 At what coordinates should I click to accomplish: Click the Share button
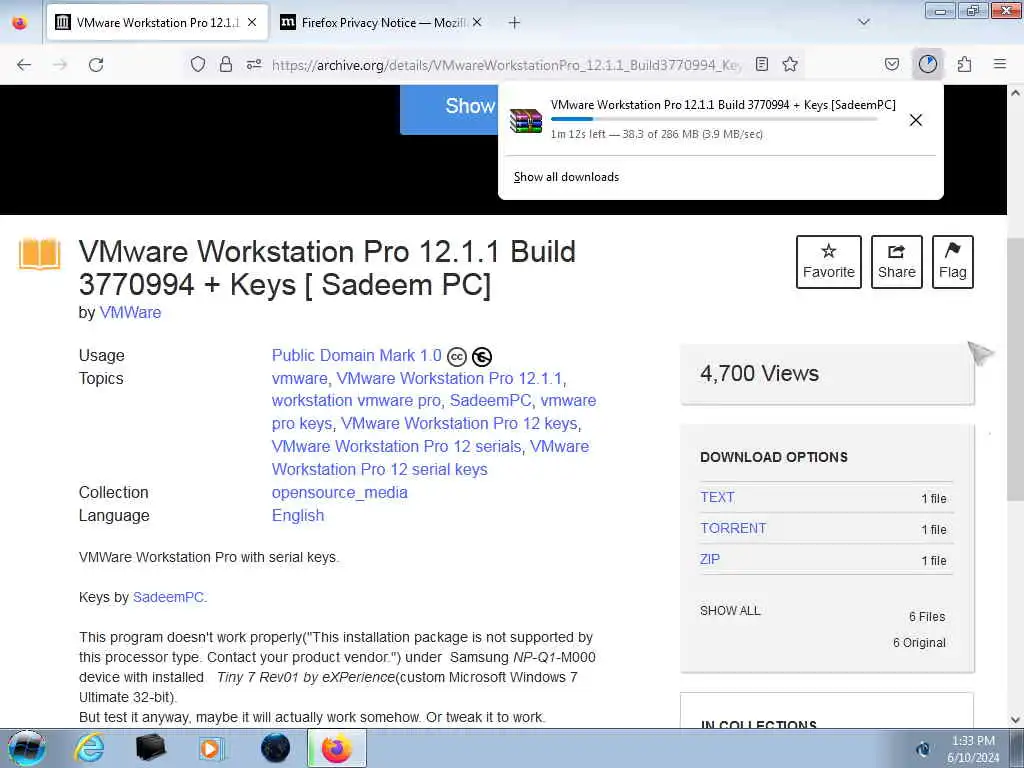click(897, 262)
